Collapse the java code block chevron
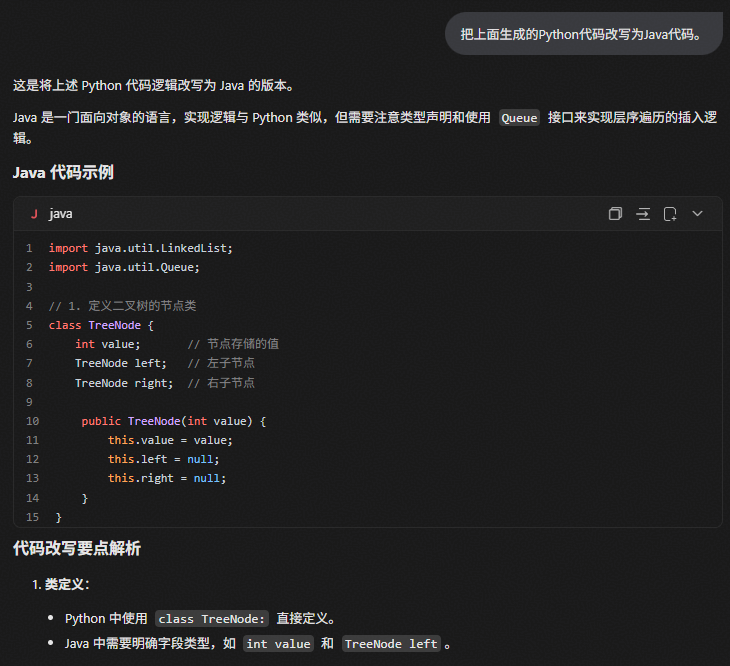This screenshot has width=730, height=666. (697, 214)
